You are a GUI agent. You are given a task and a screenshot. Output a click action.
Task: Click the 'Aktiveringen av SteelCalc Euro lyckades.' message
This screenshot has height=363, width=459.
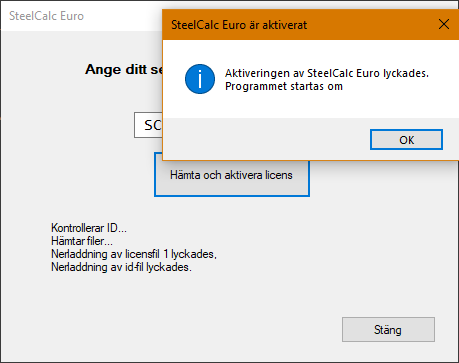(x=327, y=73)
